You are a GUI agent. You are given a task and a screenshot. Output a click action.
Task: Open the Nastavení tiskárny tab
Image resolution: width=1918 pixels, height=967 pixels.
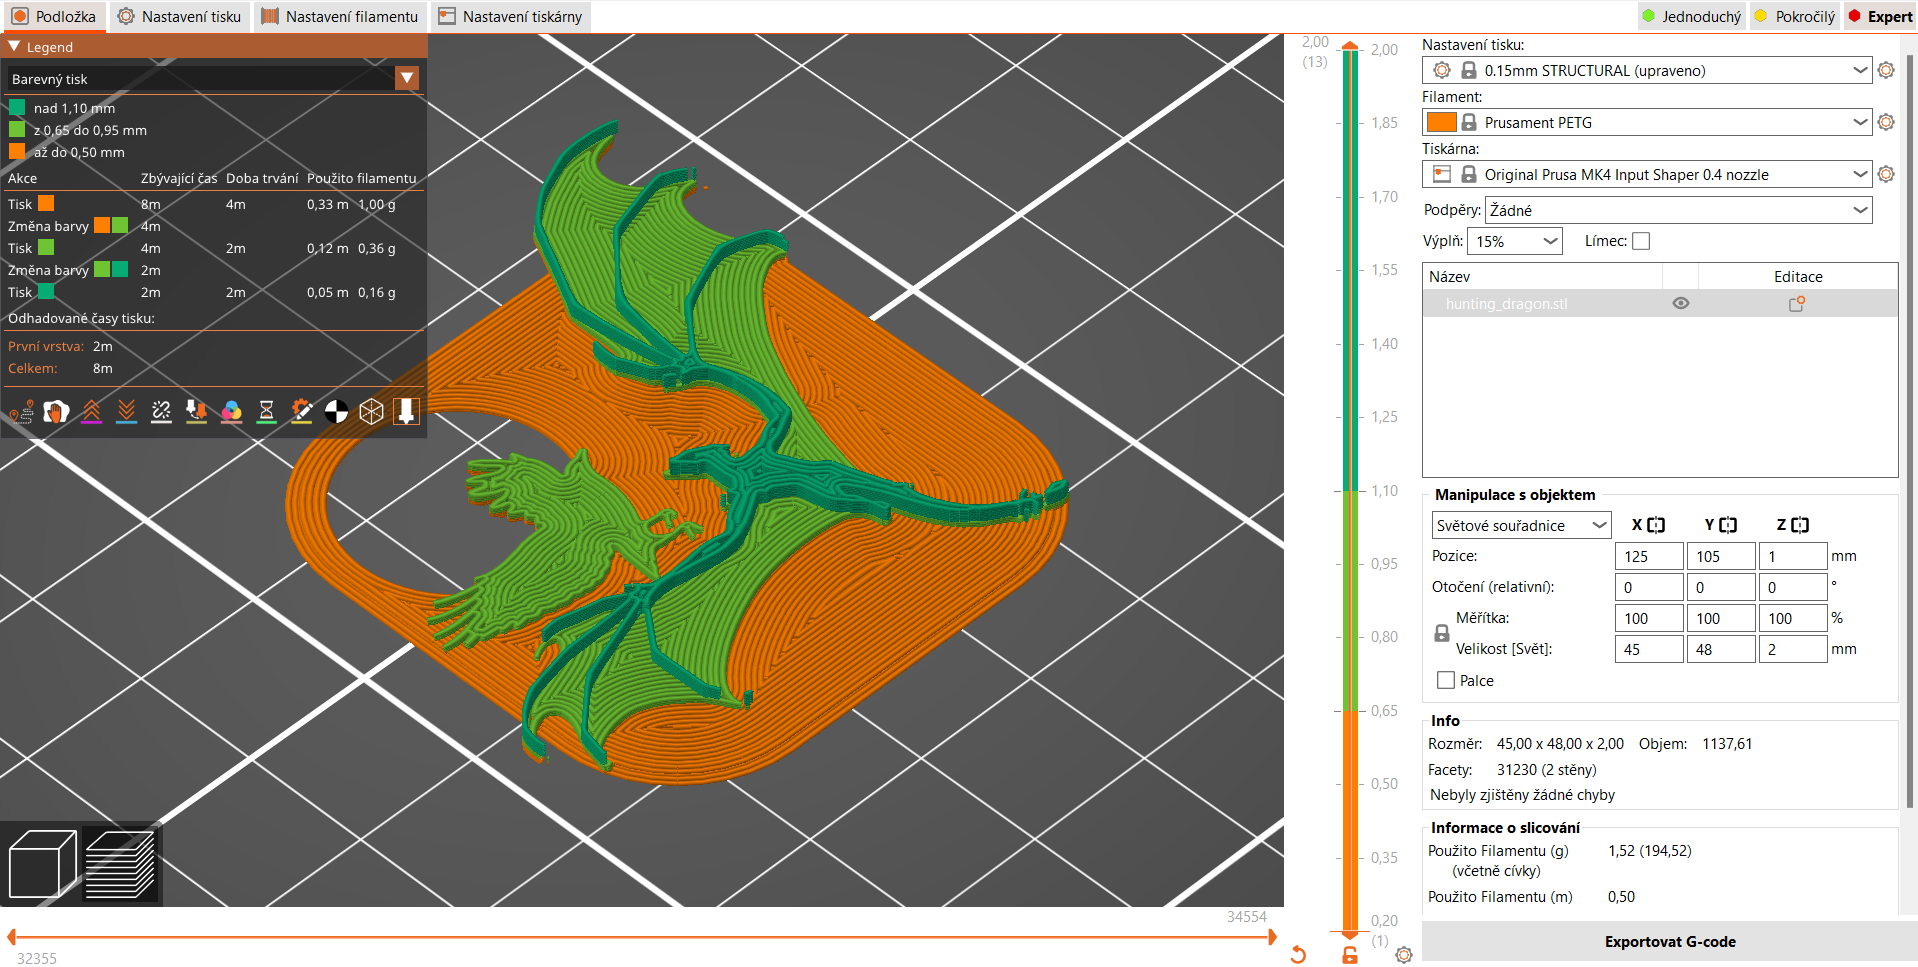tap(510, 16)
